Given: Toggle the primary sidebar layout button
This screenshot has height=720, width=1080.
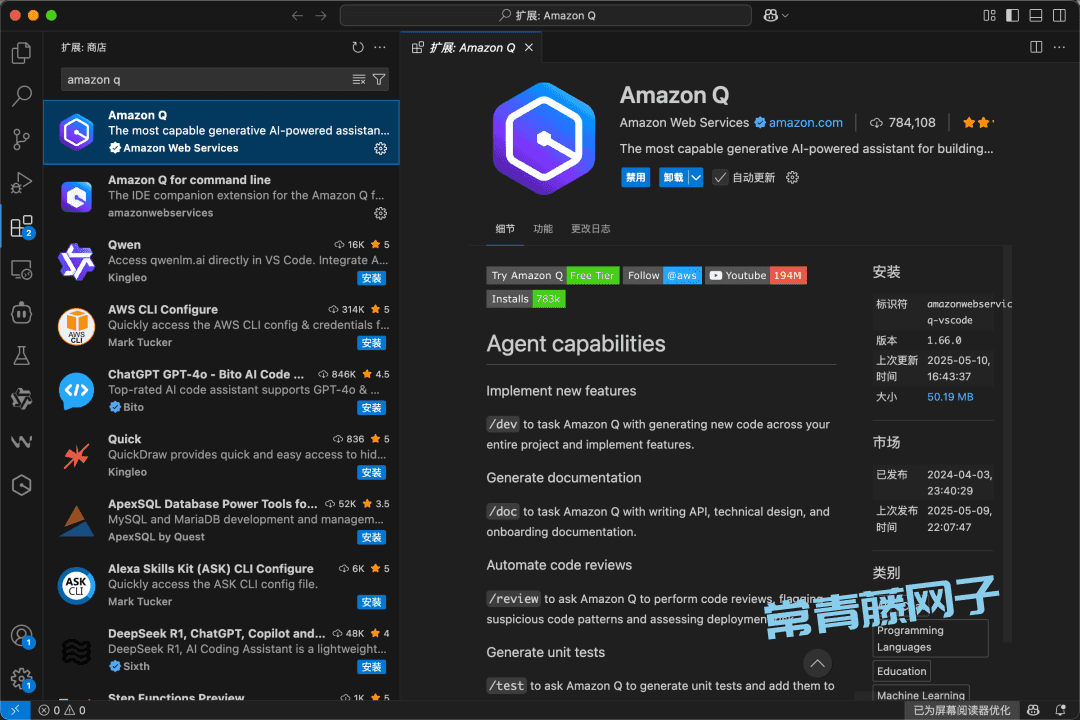Looking at the screenshot, I should point(1011,15).
